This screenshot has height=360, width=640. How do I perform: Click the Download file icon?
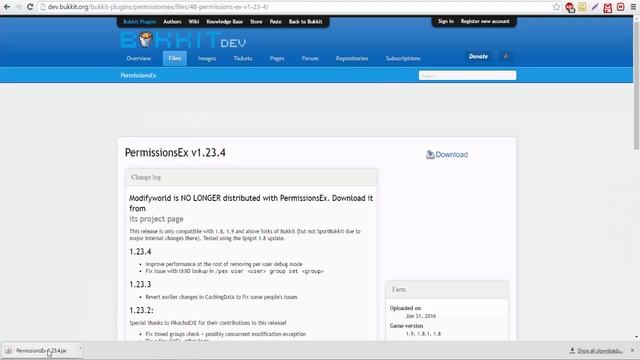pyautogui.click(x=430, y=154)
